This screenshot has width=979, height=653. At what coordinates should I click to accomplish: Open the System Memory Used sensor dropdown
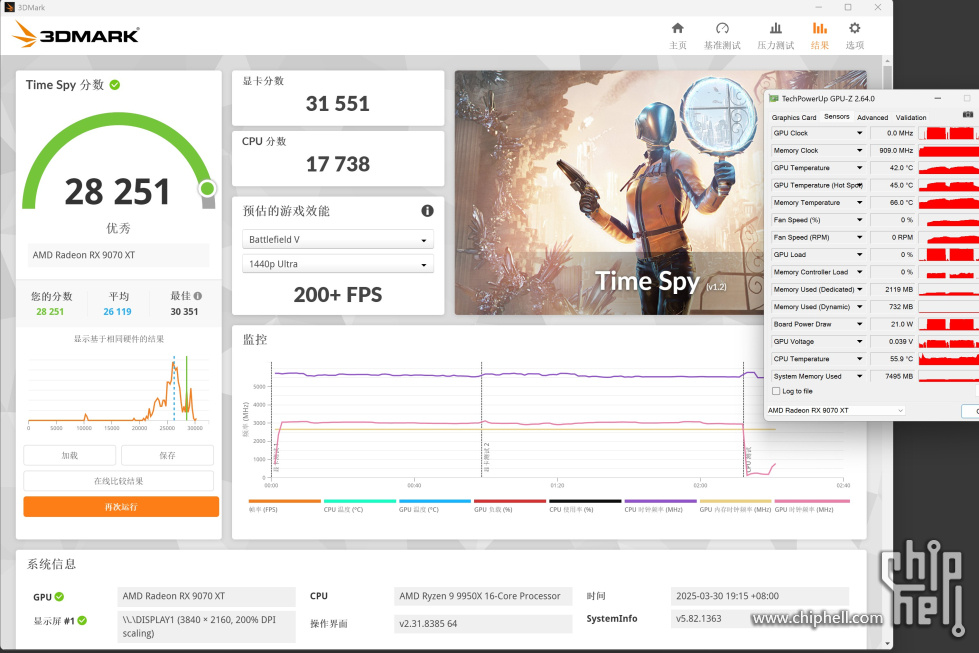860,376
